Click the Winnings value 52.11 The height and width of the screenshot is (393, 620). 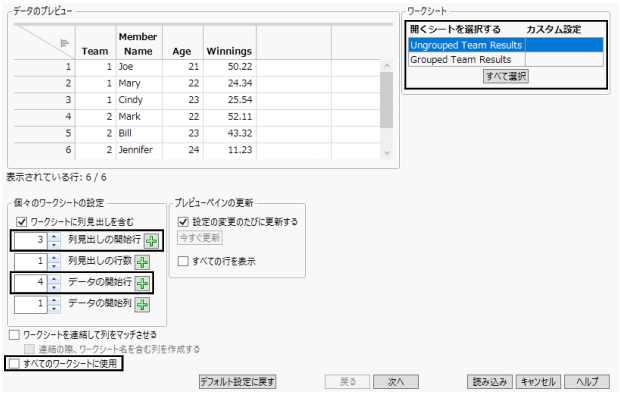[x=230, y=117]
